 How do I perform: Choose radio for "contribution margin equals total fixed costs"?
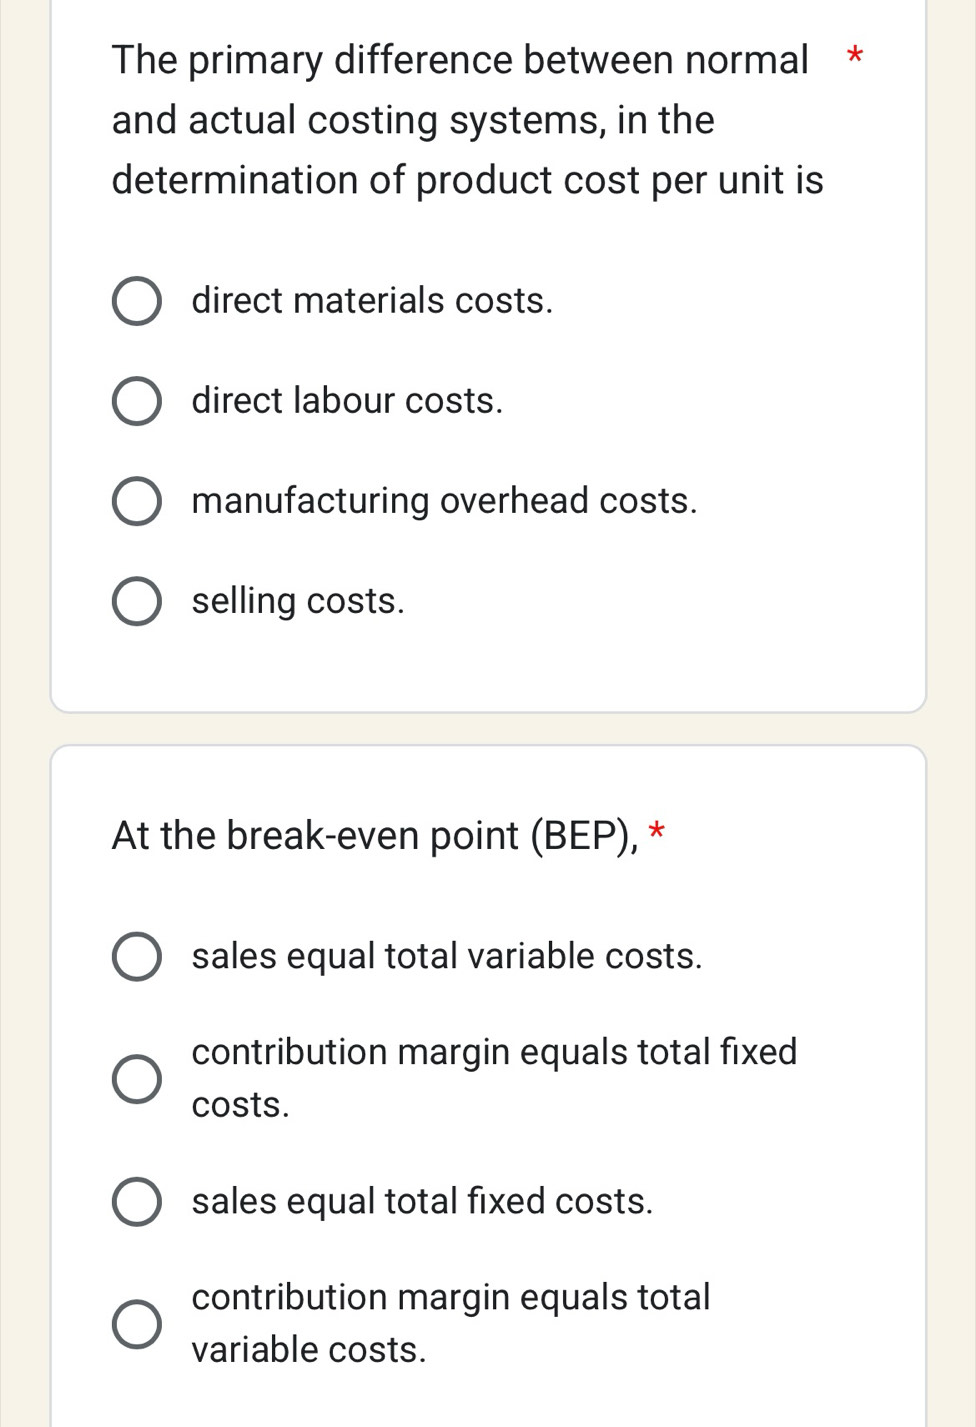(136, 1078)
